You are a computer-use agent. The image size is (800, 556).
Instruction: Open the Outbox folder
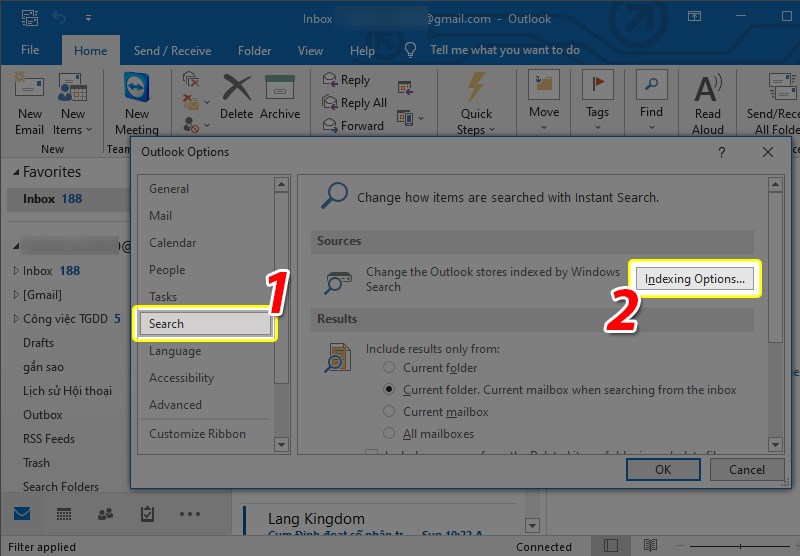point(43,415)
